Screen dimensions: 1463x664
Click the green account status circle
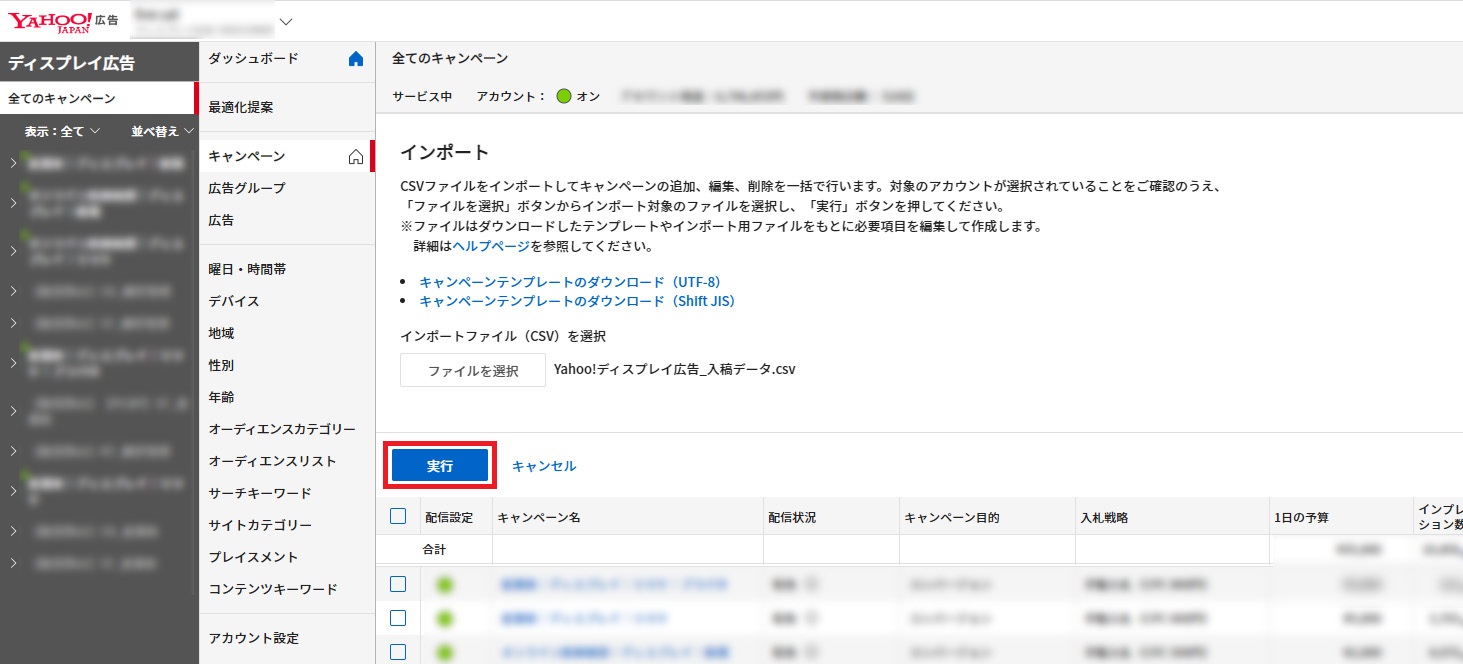(x=563, y=97)
